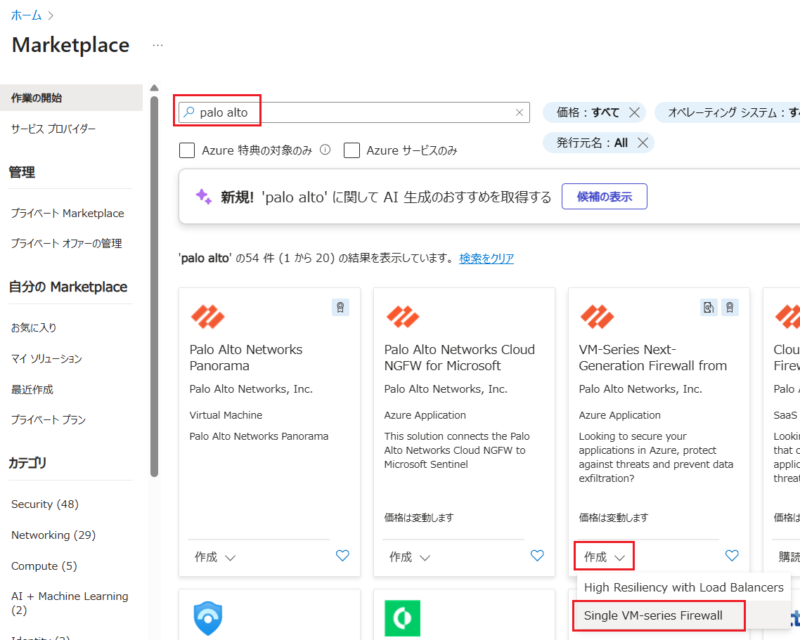Viewport: 800px width, 640px height.
Task: Click the sidebar vertical scrollbar thumb
Action: 154,286
